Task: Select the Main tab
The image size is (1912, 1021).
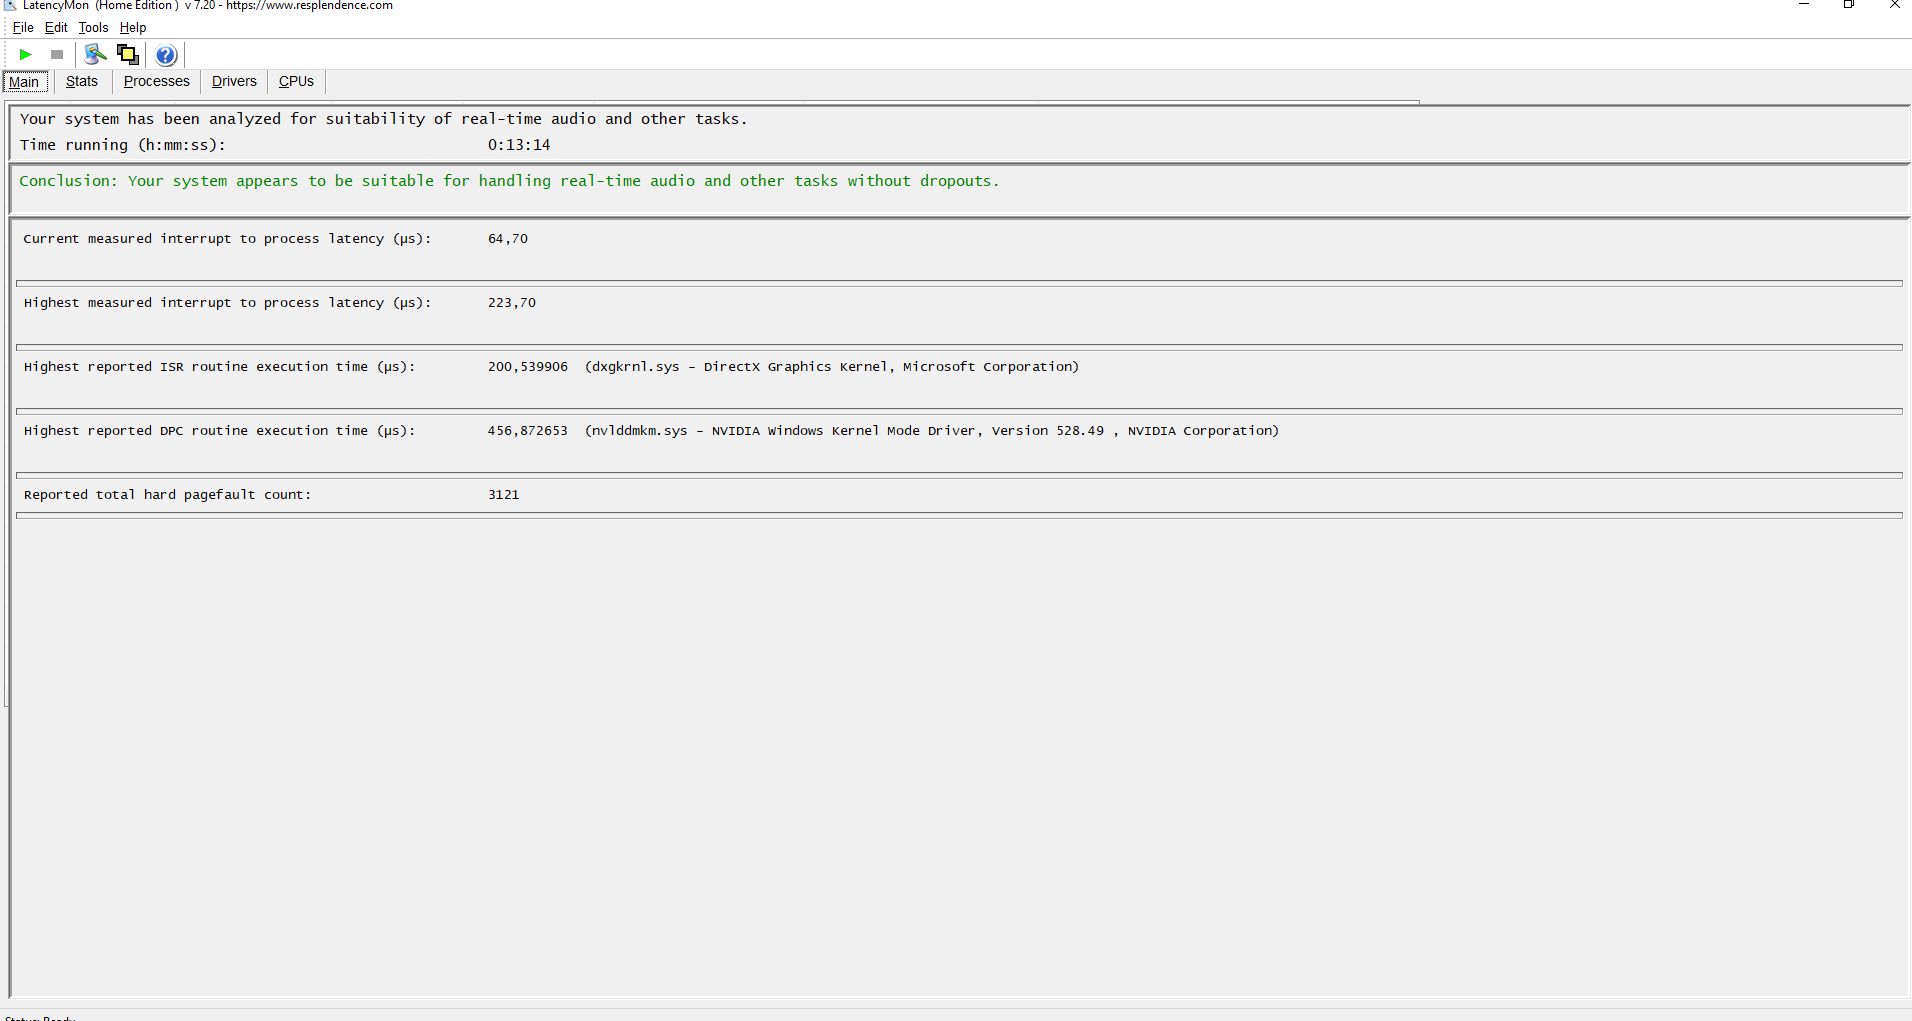Action: pyautogui.click(x=24, y=82)
